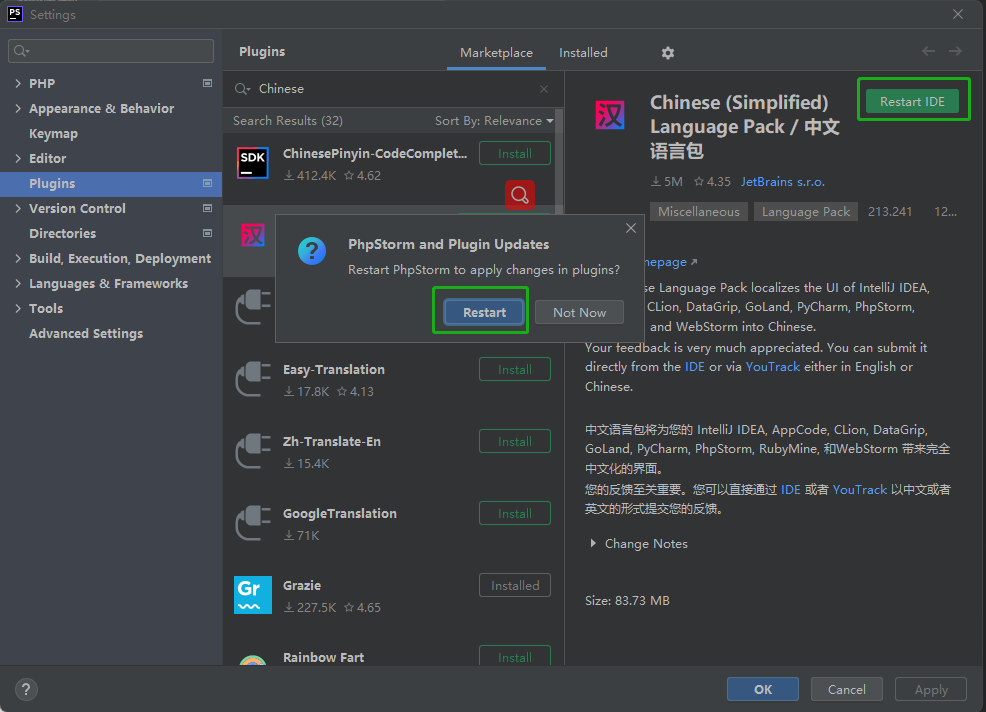This screenshot has height=712, width=986.
Task: Open the plugins gear settings menu
Action: pos(668,53)
